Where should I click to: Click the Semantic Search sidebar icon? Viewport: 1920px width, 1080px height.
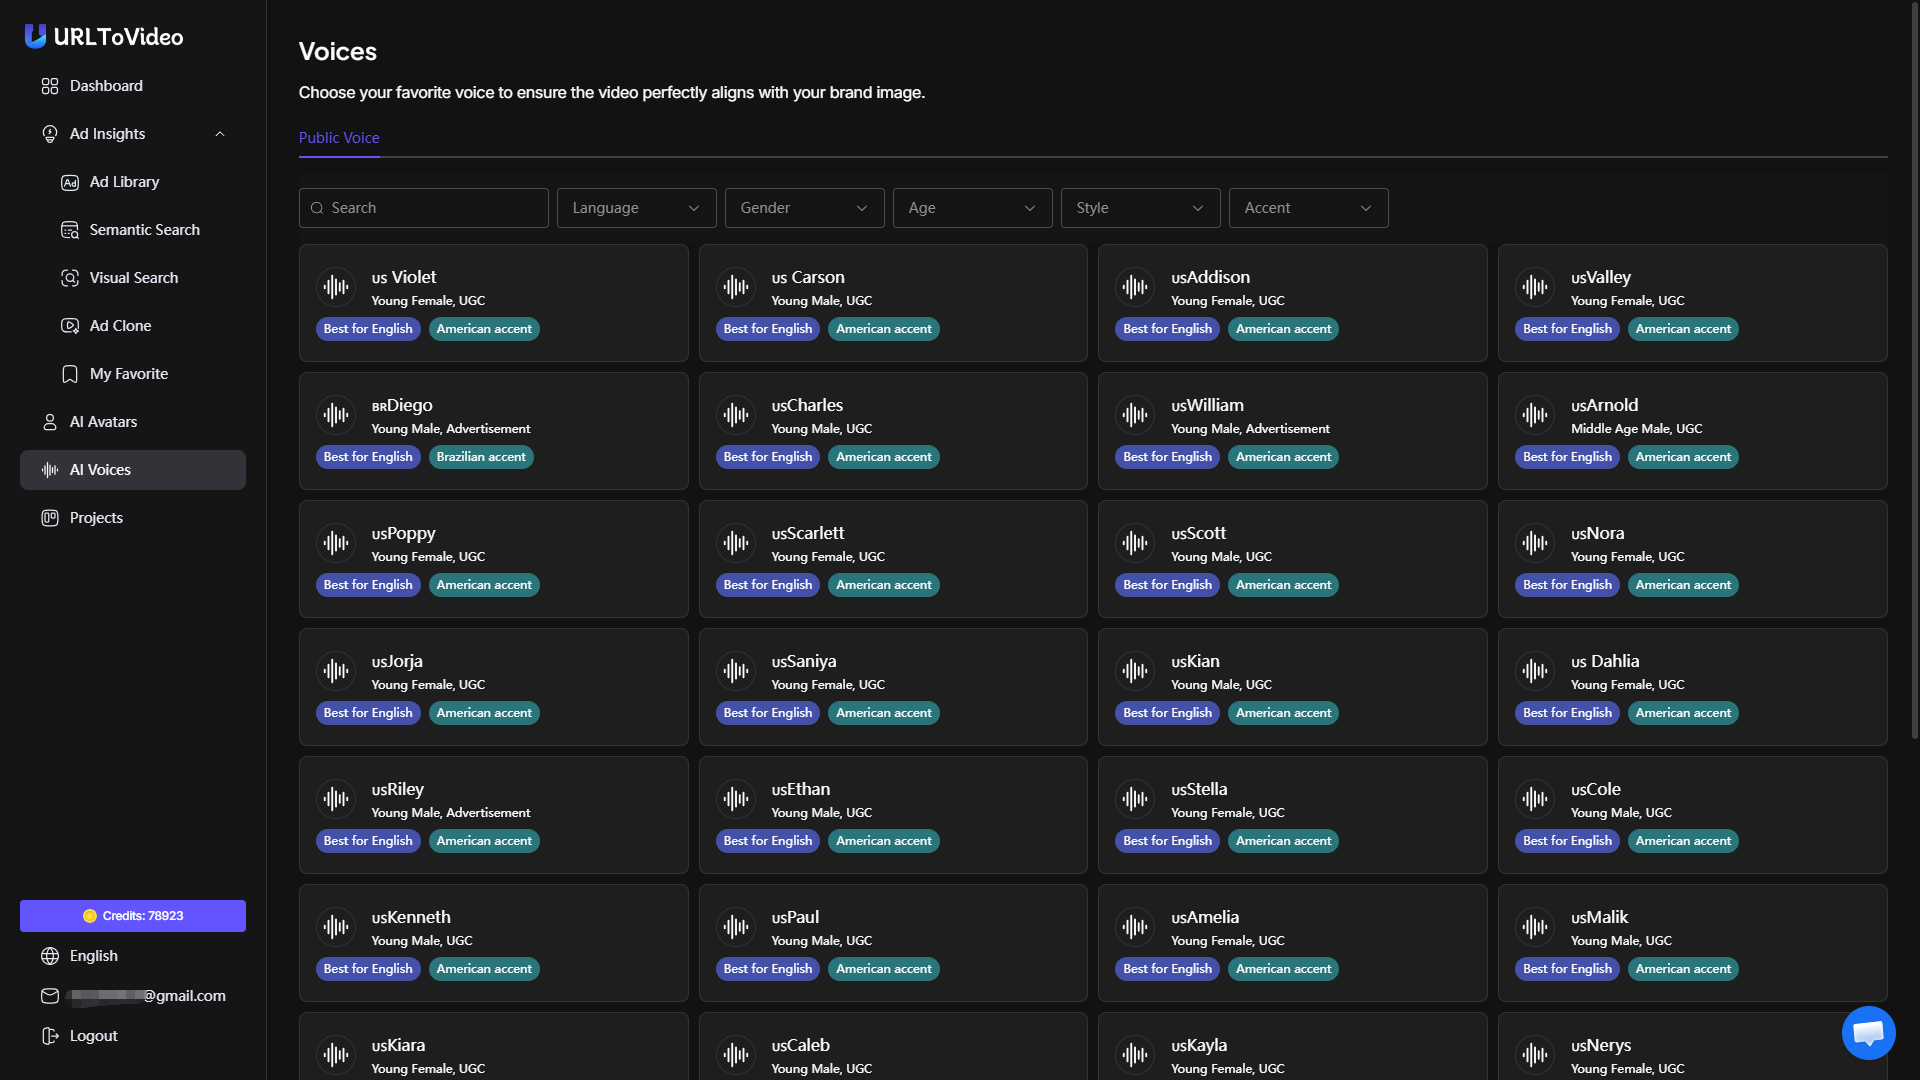tap(70, 230)
